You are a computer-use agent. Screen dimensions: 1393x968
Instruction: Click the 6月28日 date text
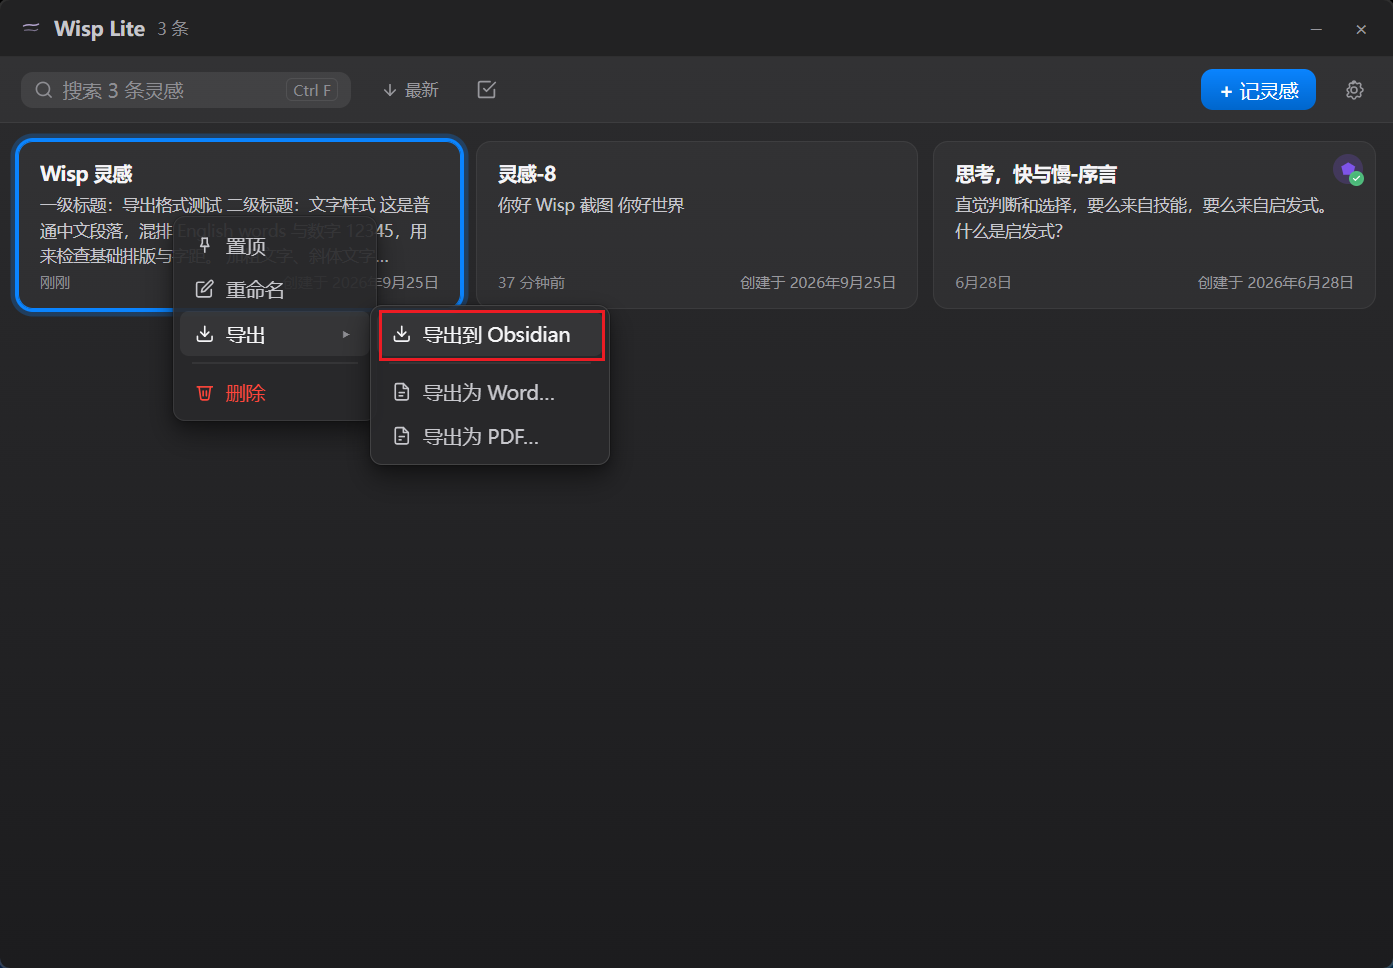(x=983, y=283)
